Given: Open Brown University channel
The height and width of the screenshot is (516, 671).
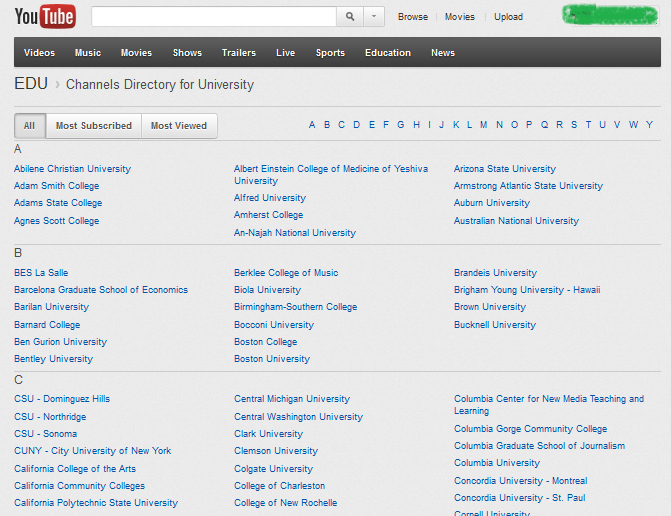Looking at the screenshot, I should pos(490,307).
